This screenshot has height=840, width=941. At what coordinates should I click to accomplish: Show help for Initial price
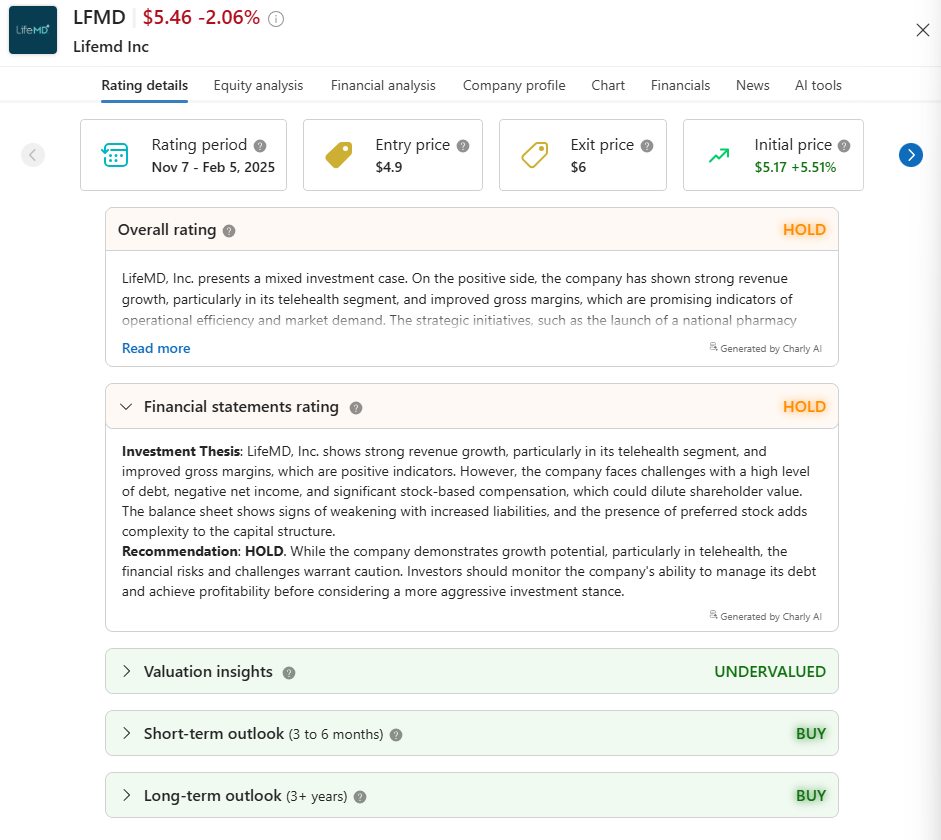point(844,146)
